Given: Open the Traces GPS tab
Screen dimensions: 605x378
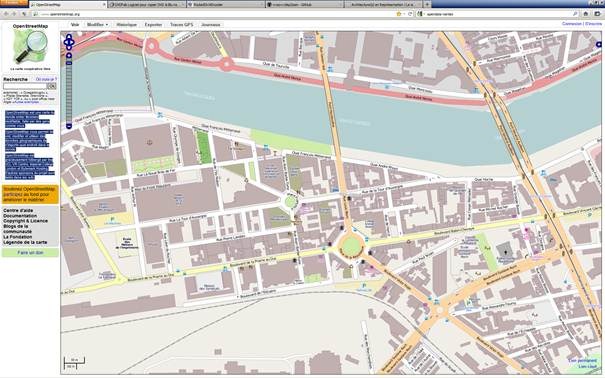Looking at the screenshot, I should 181,25.
